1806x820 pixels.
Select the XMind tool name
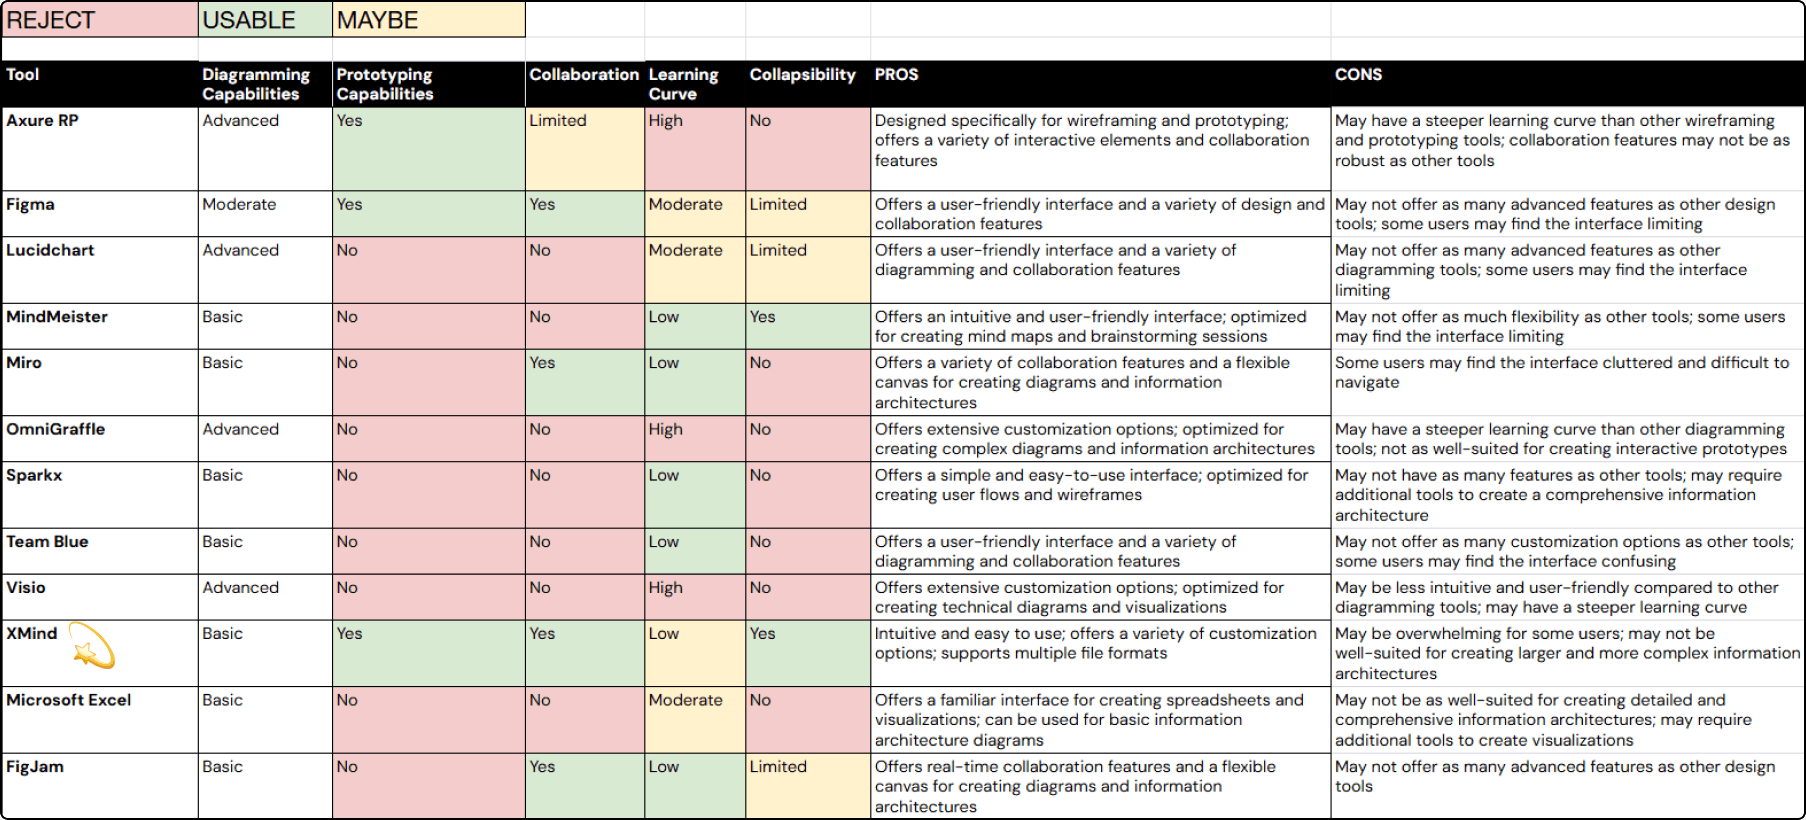click(32, 634)
